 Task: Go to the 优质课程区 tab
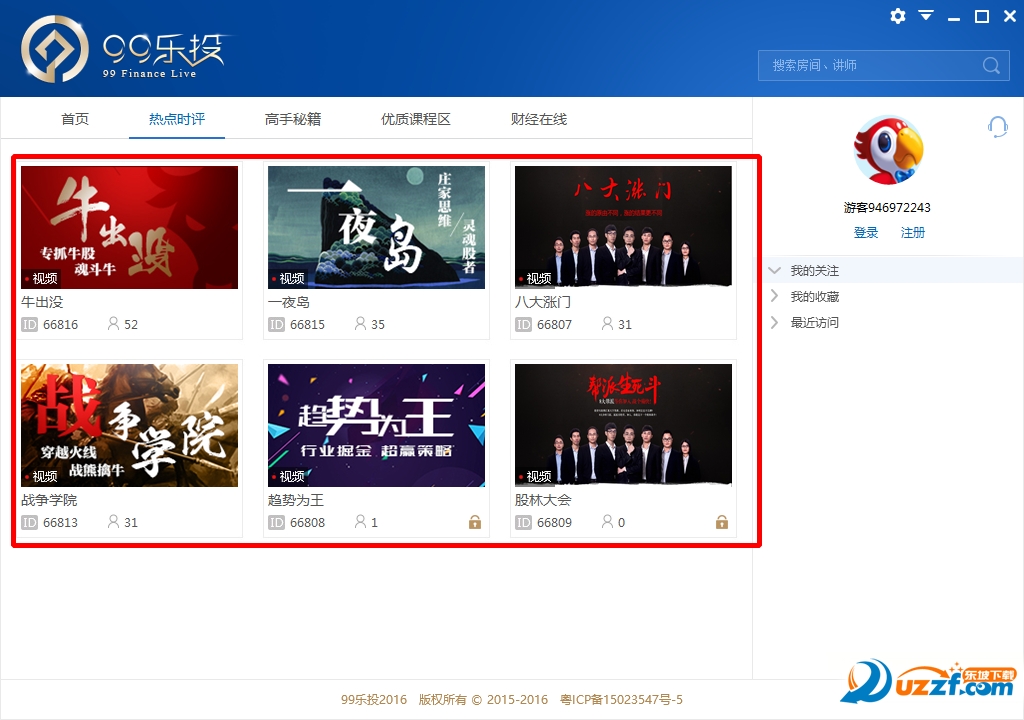(x=415, y=119)
